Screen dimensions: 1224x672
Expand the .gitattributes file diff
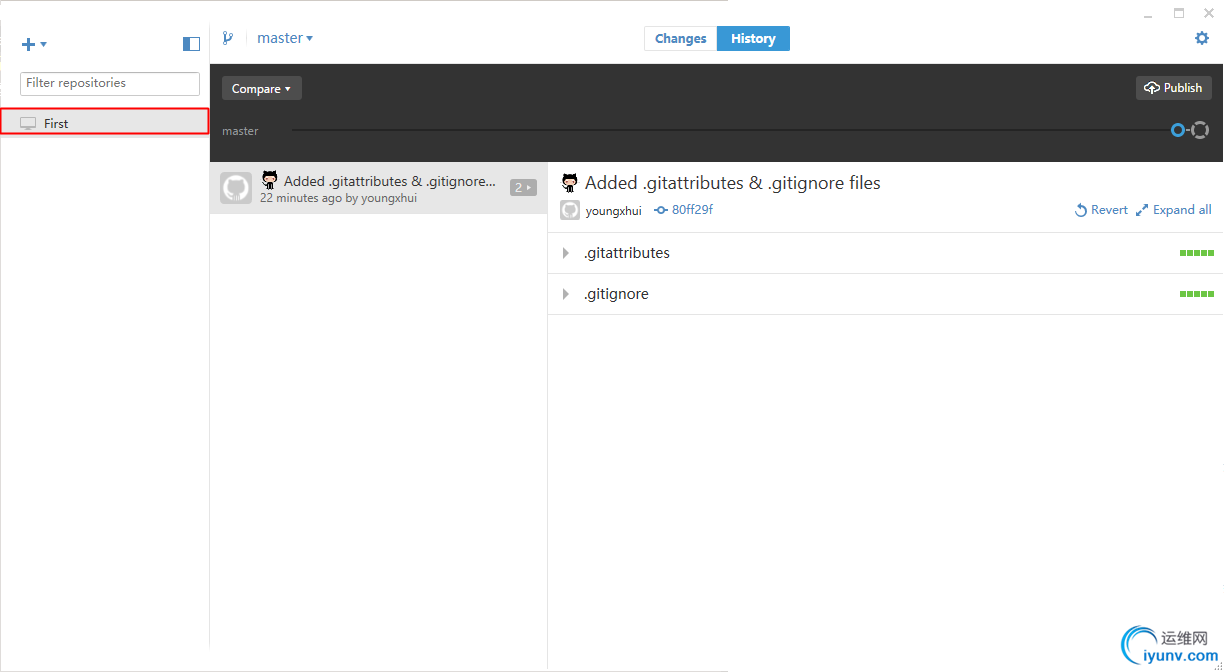(566, 253)
